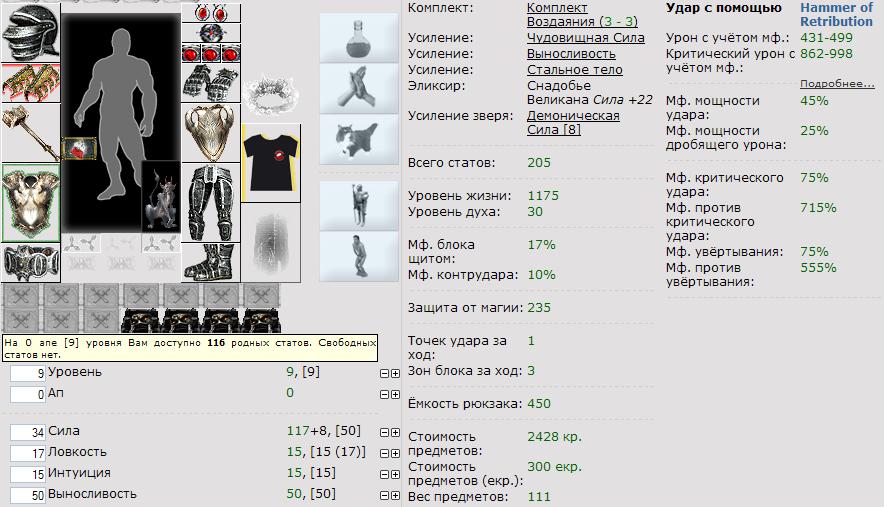This screenshot has width=884, height=507.
Task: Select the plated boots slot
Action: (211, 262)
